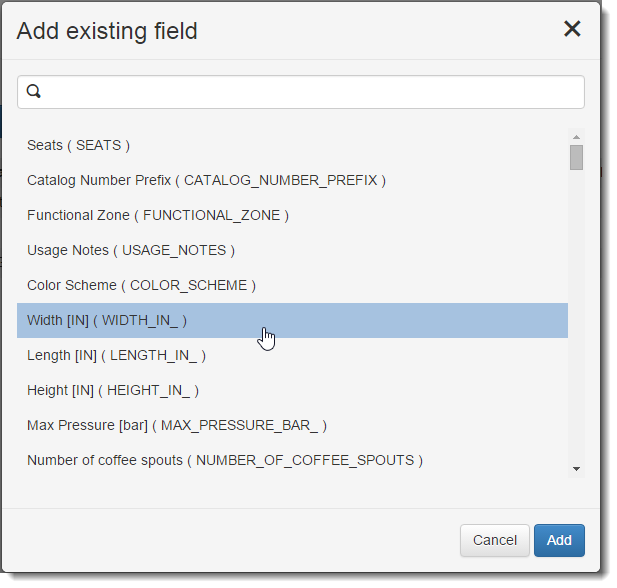Screen dimensions: 617x588
Task: Select the Max Pressure [bar] field
Action: coord(177,425)
